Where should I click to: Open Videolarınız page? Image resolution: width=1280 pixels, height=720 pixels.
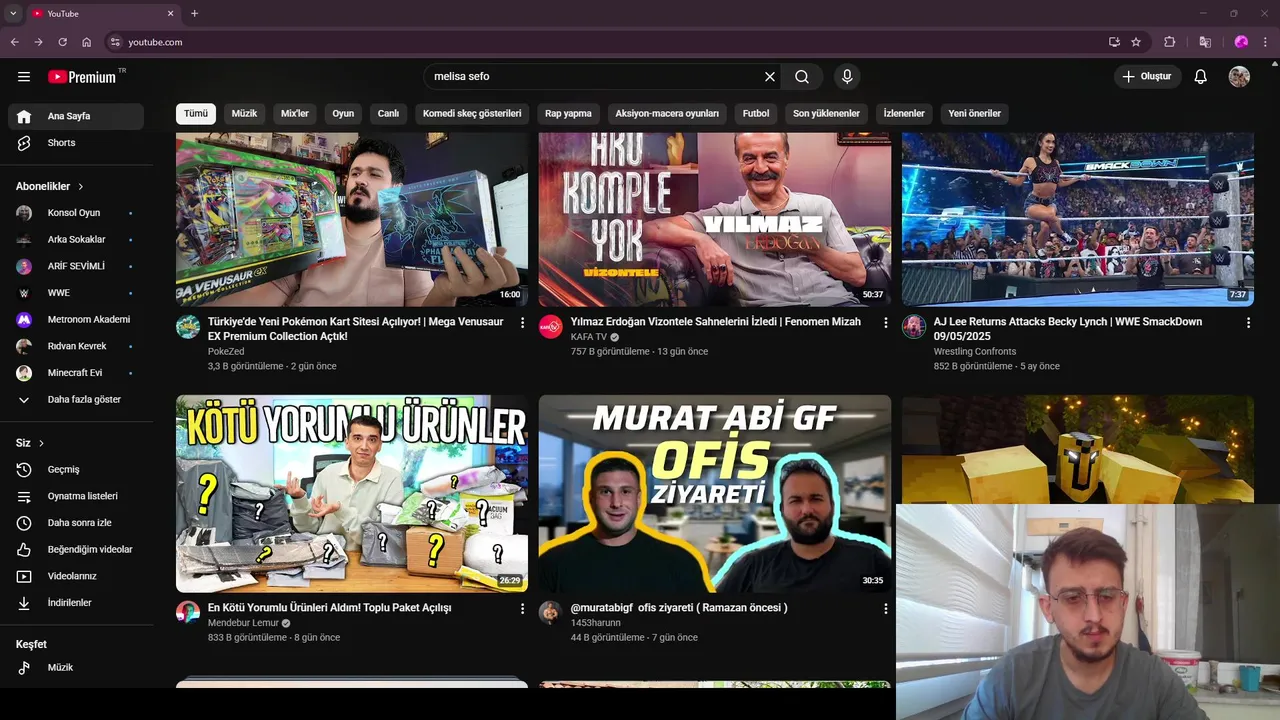coord(76,576)
